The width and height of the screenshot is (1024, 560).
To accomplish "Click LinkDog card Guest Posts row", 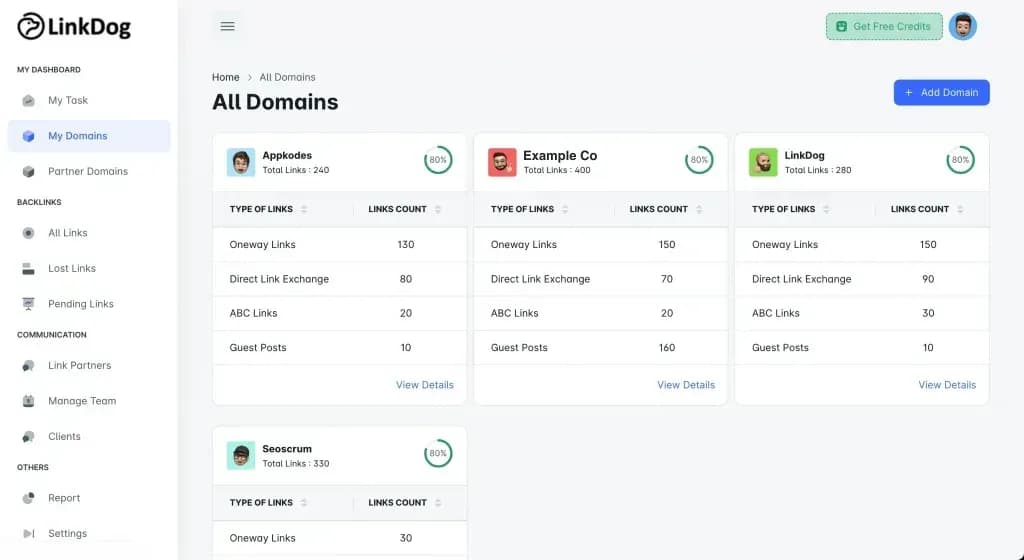I will [862, 348].
